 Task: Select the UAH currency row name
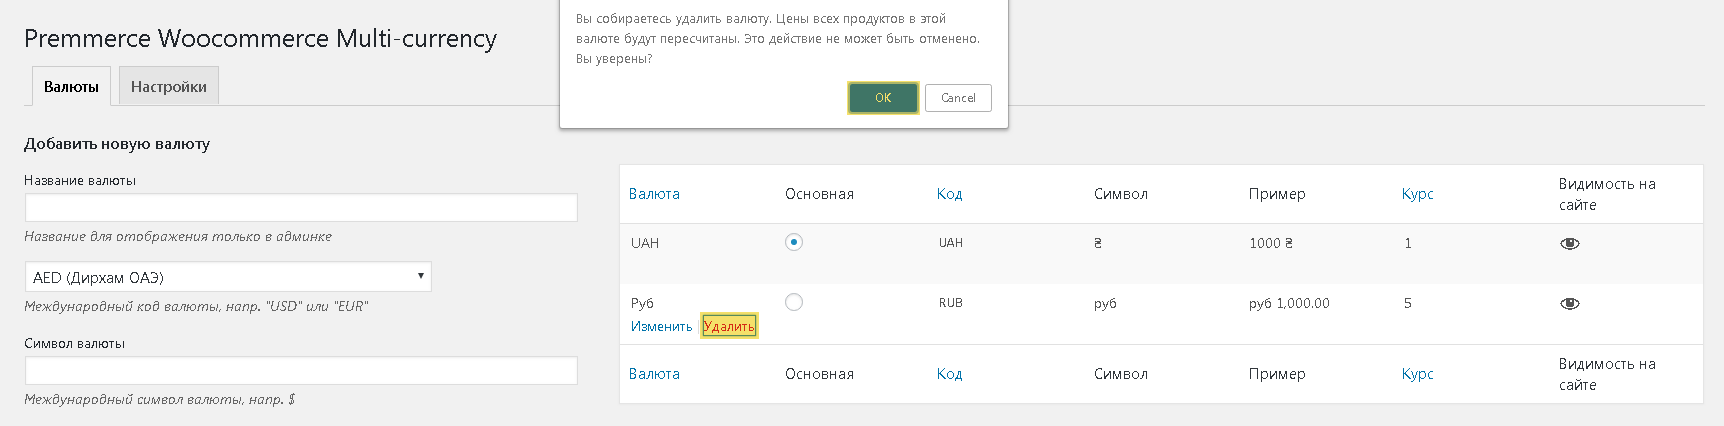[645, 243]
